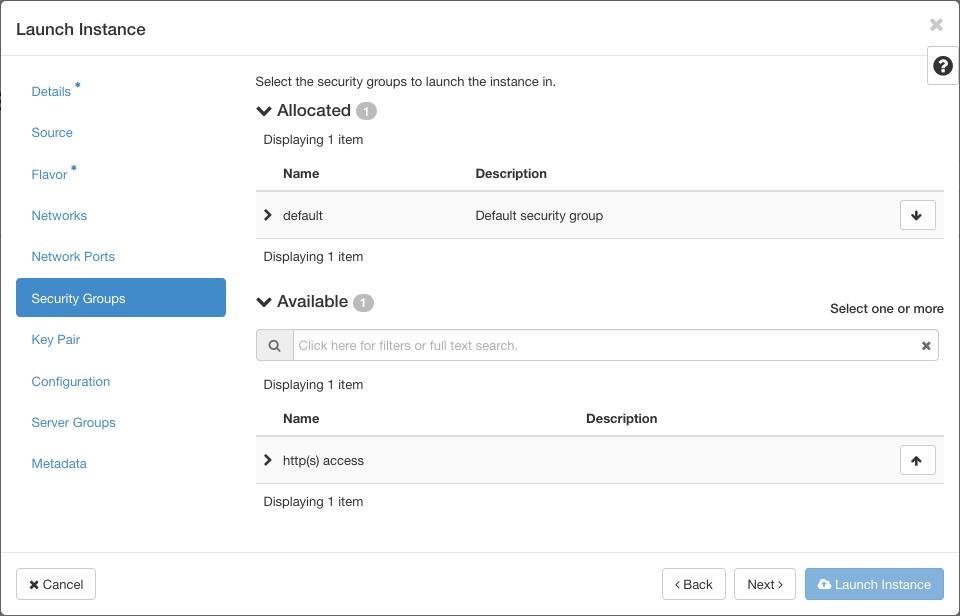This screenshot has height=616, width=960.
Task: Switch to the Details step
Action: coord(51,91)
